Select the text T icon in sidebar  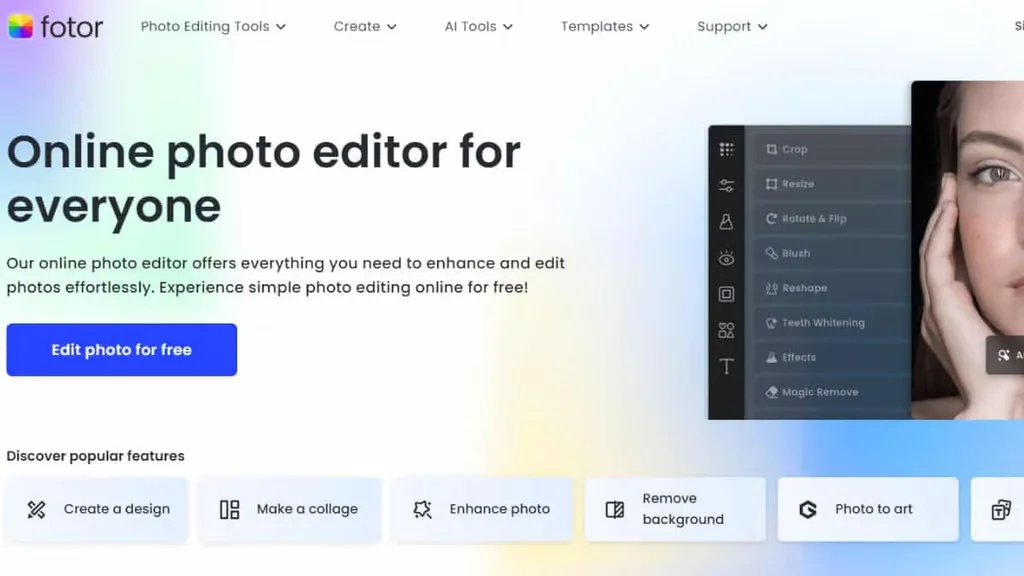[x=727, y=366]
